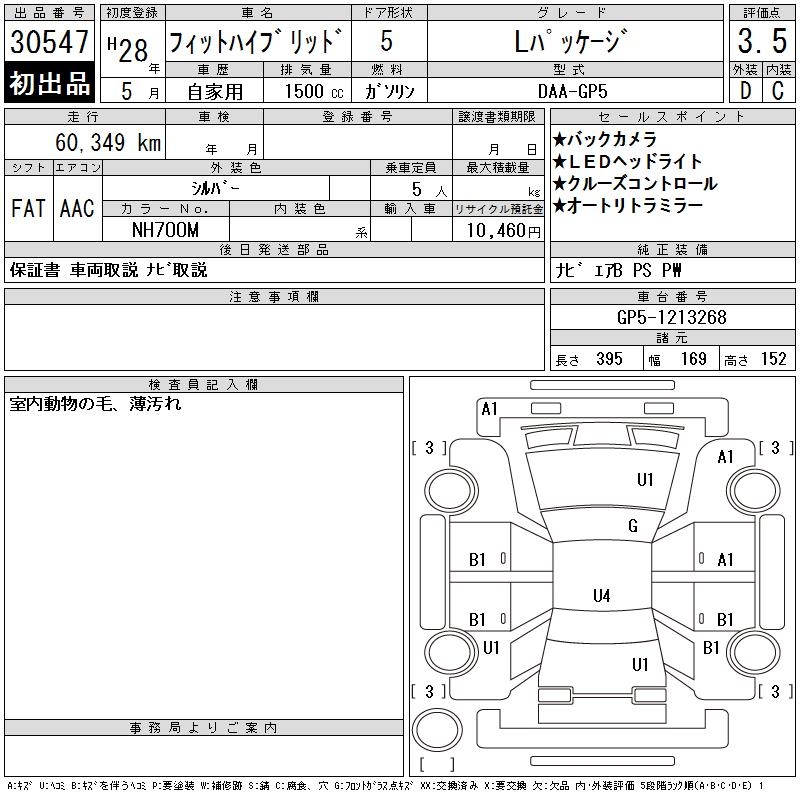Click the lot number 30547
This screenshot has width=800, height=800.
point(49,42)
